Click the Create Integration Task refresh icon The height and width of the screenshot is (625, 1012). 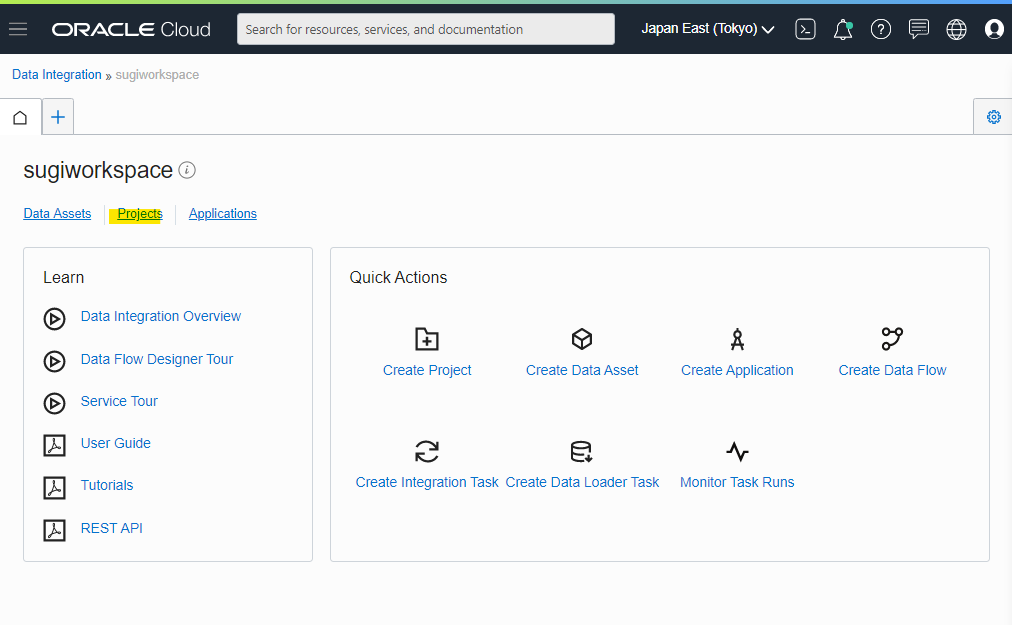click(x=427, y=451)
